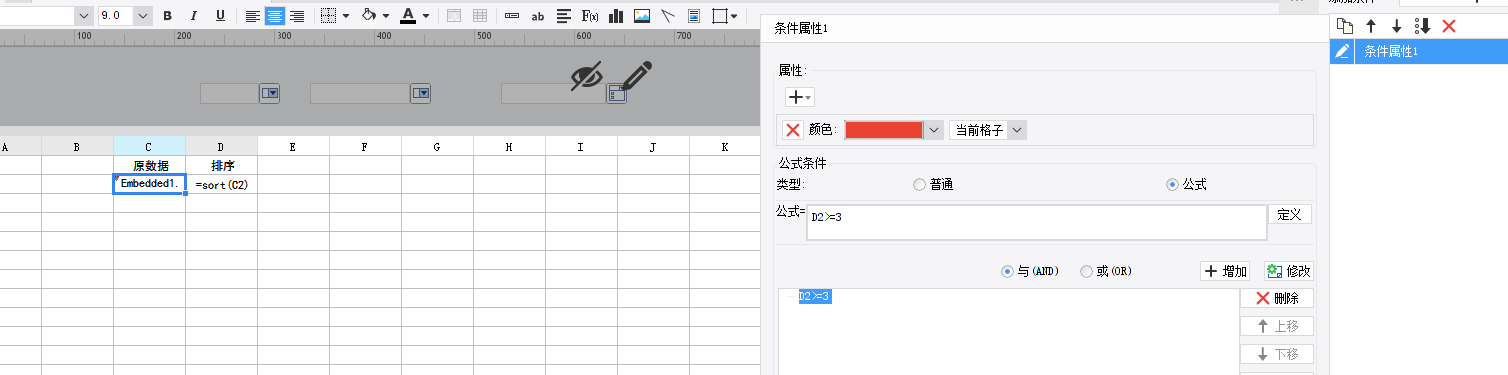1508x375 pixels.
Task: Toggle bold formatting
Action: point(168,16)
